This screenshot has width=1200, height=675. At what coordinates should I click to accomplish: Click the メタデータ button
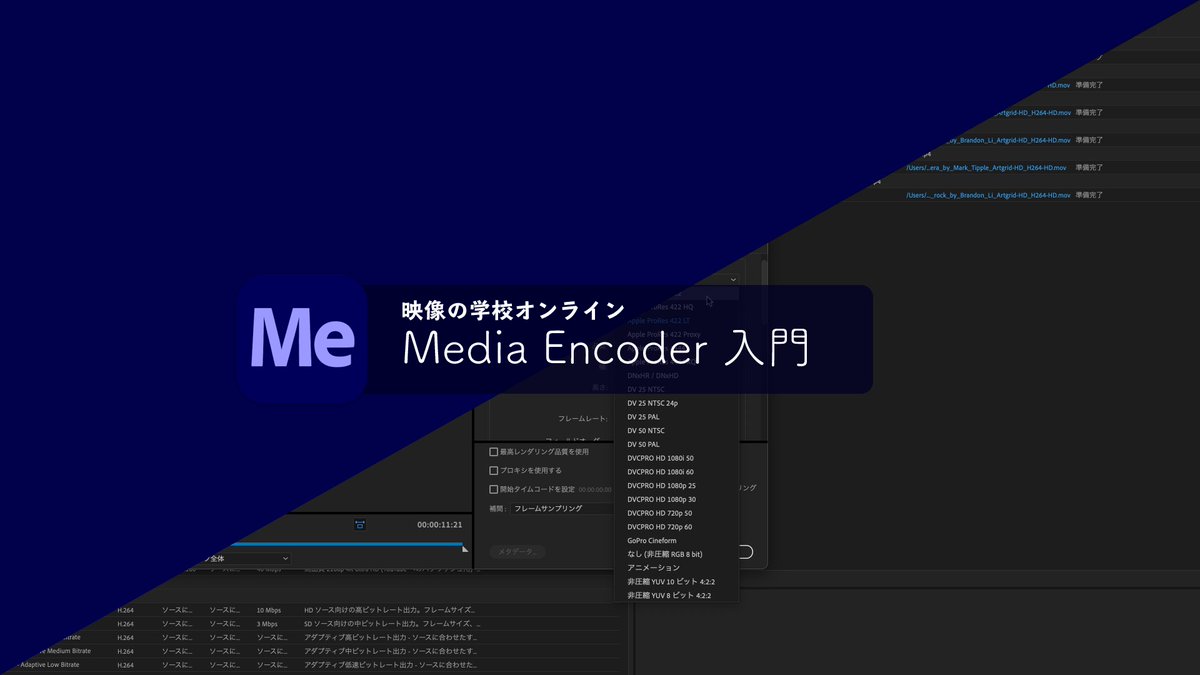pyautogui.click(x=517, y=552)
